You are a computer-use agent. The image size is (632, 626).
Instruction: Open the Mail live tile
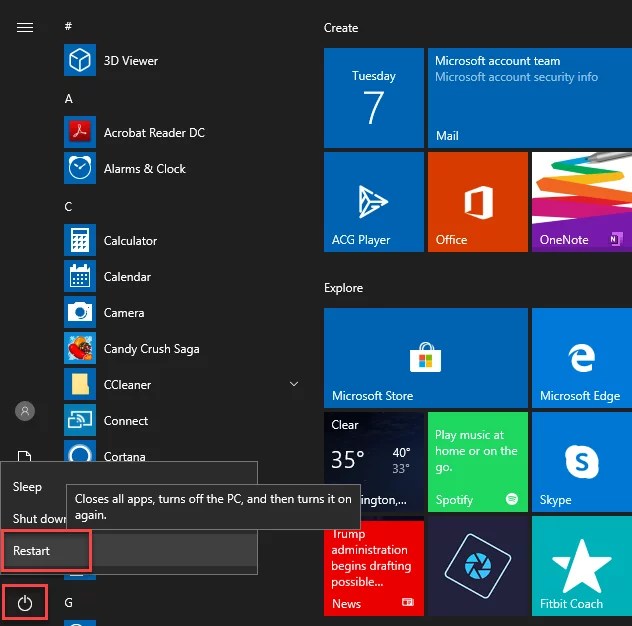pos(530,98)
